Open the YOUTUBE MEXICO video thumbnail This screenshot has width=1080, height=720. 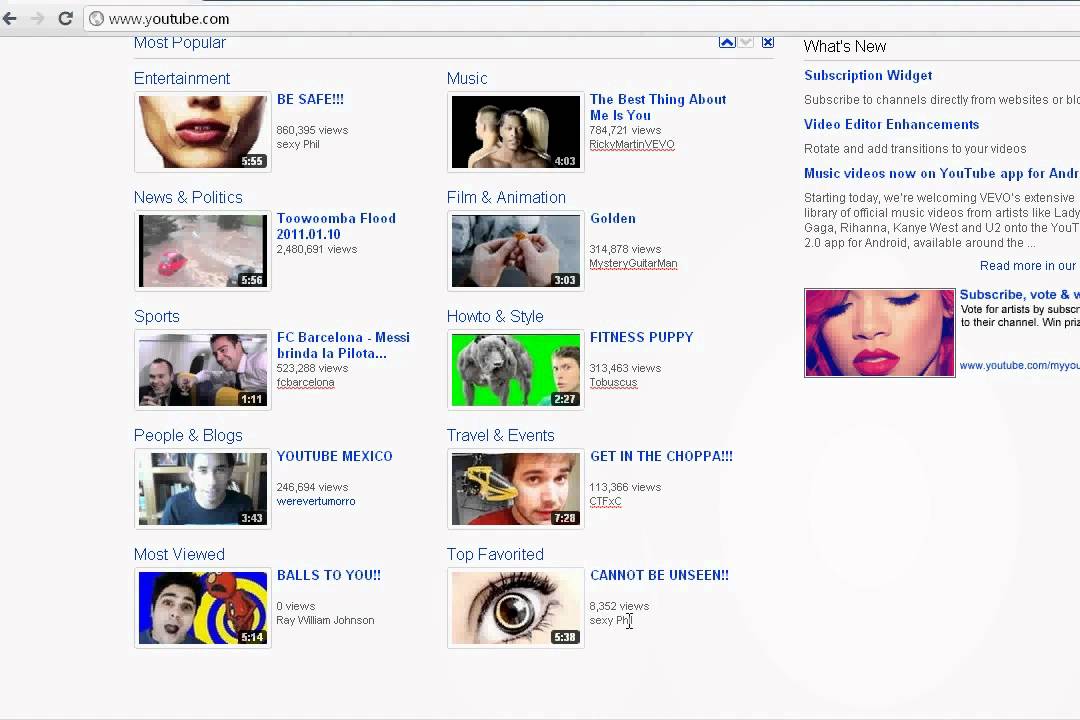pos(202,489)
